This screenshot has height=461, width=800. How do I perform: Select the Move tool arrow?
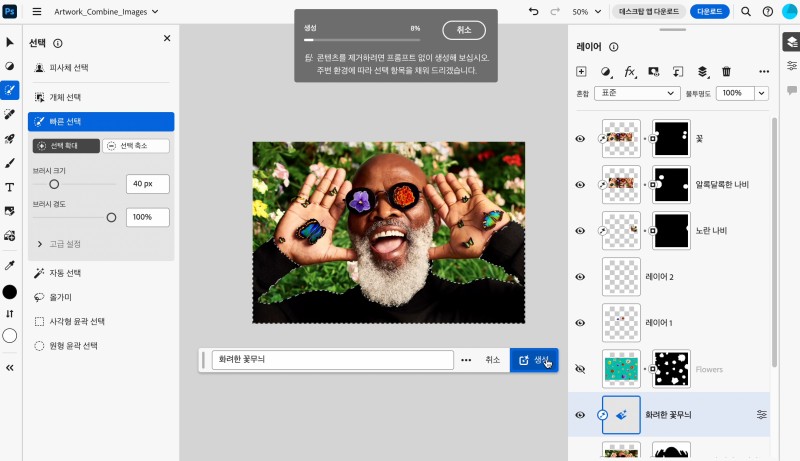[x=10, y=42]
